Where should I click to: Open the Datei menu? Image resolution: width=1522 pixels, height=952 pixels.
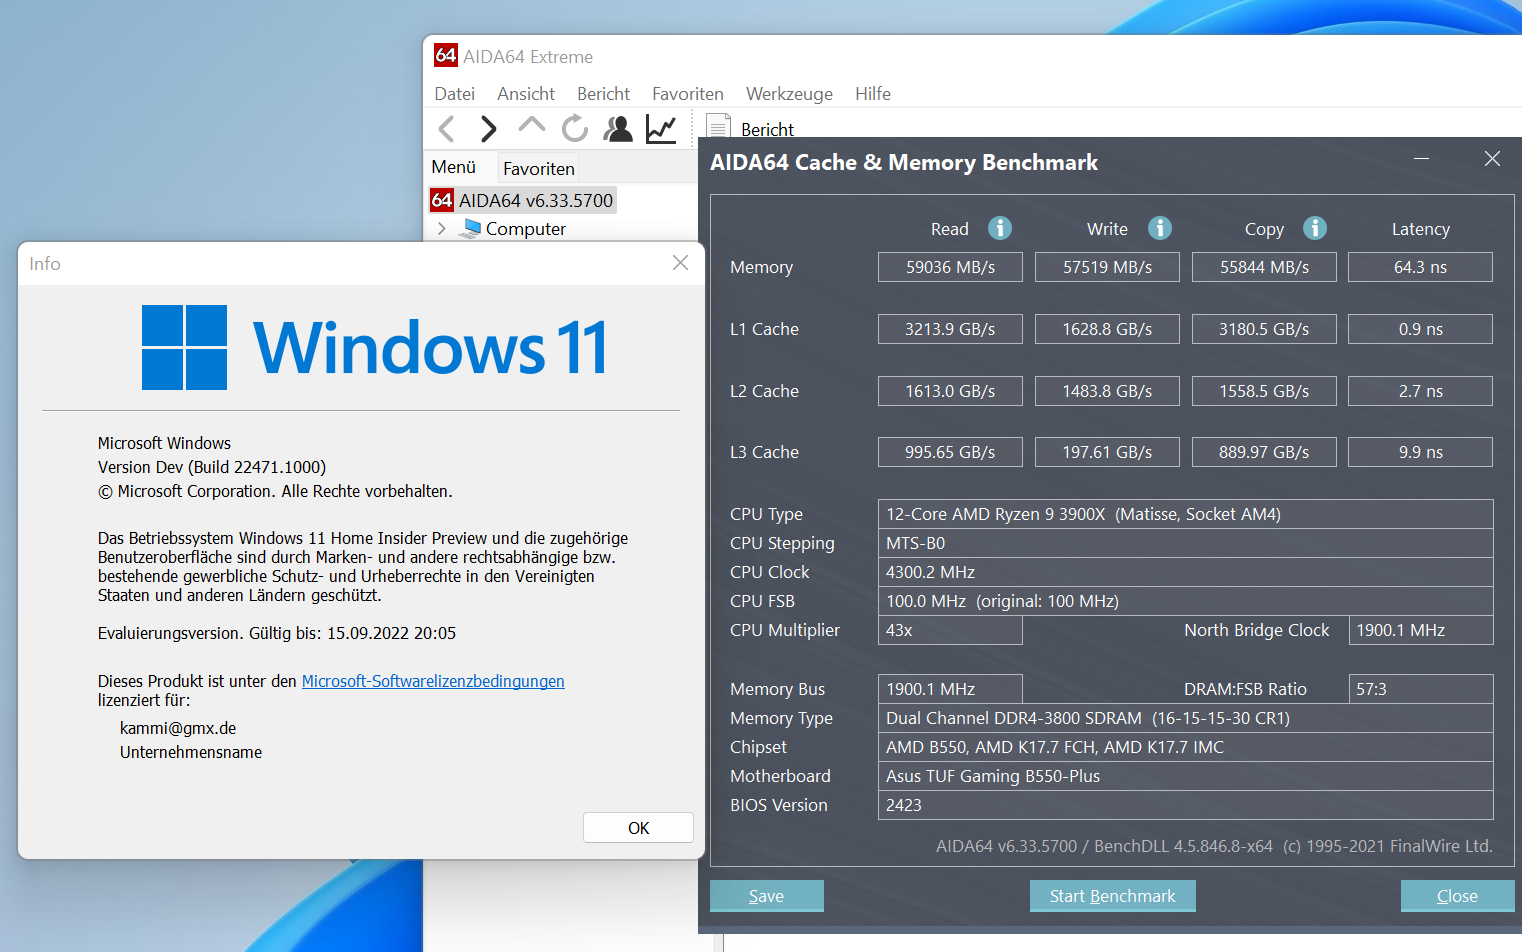click(x=455, y=94)
